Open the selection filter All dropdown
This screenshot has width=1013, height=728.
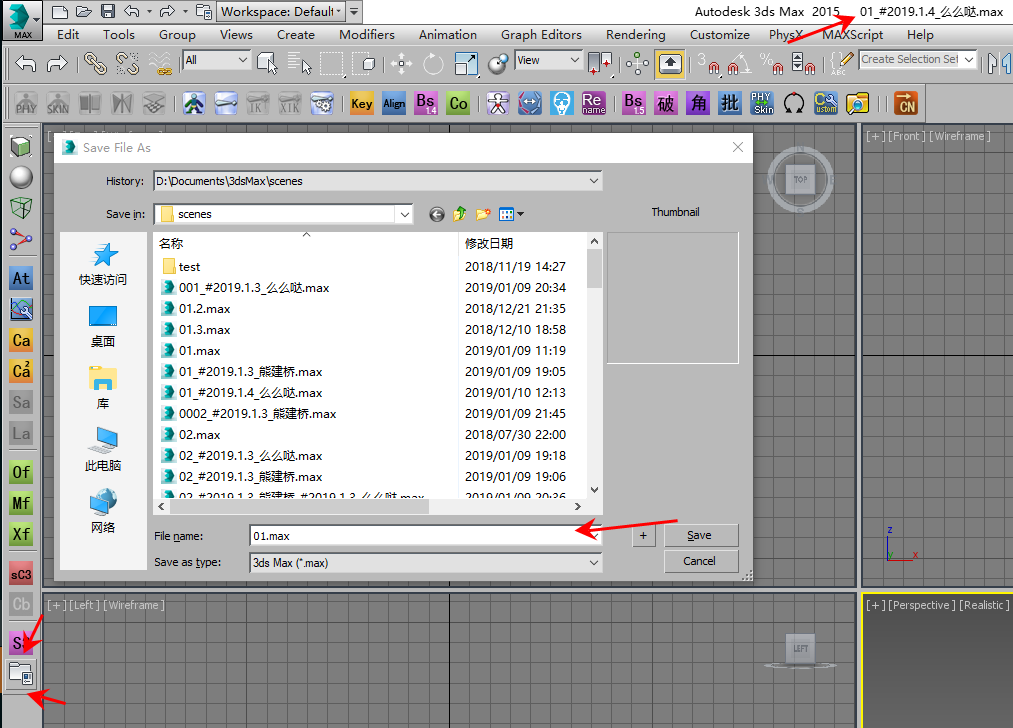[216, 60]
